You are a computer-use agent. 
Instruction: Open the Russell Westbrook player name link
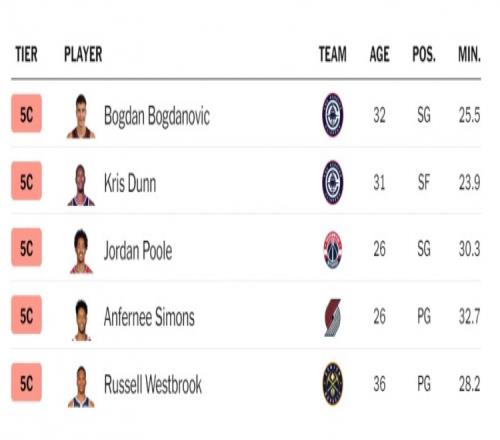pos(153,384)
